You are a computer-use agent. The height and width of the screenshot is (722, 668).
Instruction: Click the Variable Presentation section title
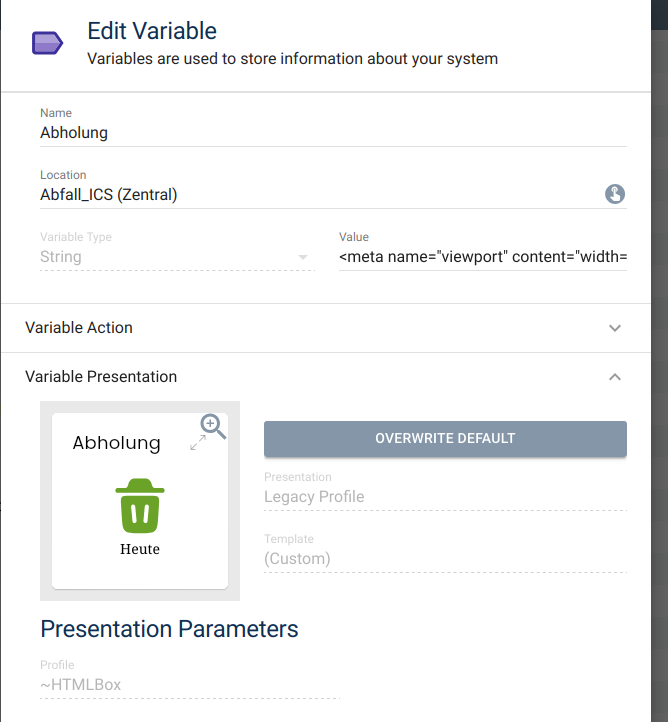click(x=101, y=377)
